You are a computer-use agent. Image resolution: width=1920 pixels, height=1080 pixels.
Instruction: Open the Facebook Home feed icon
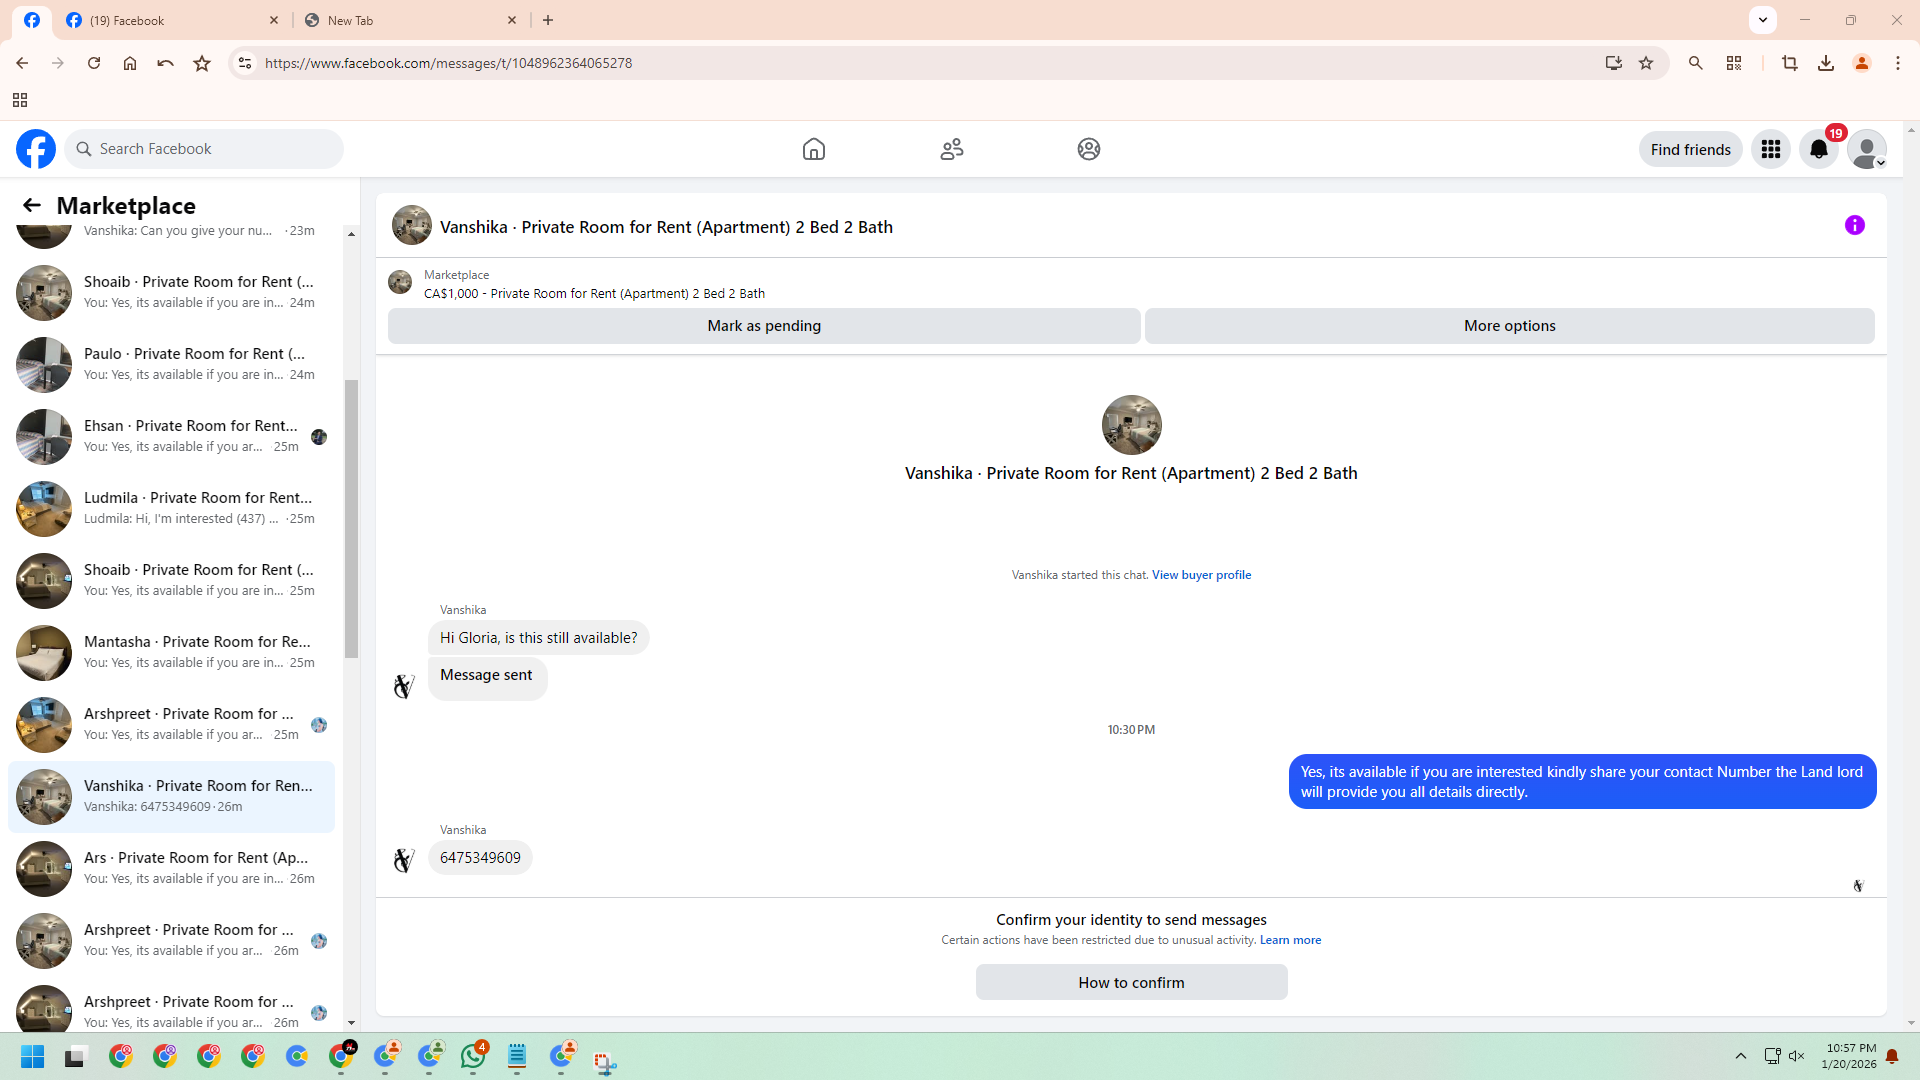click(x=814, y=149)
